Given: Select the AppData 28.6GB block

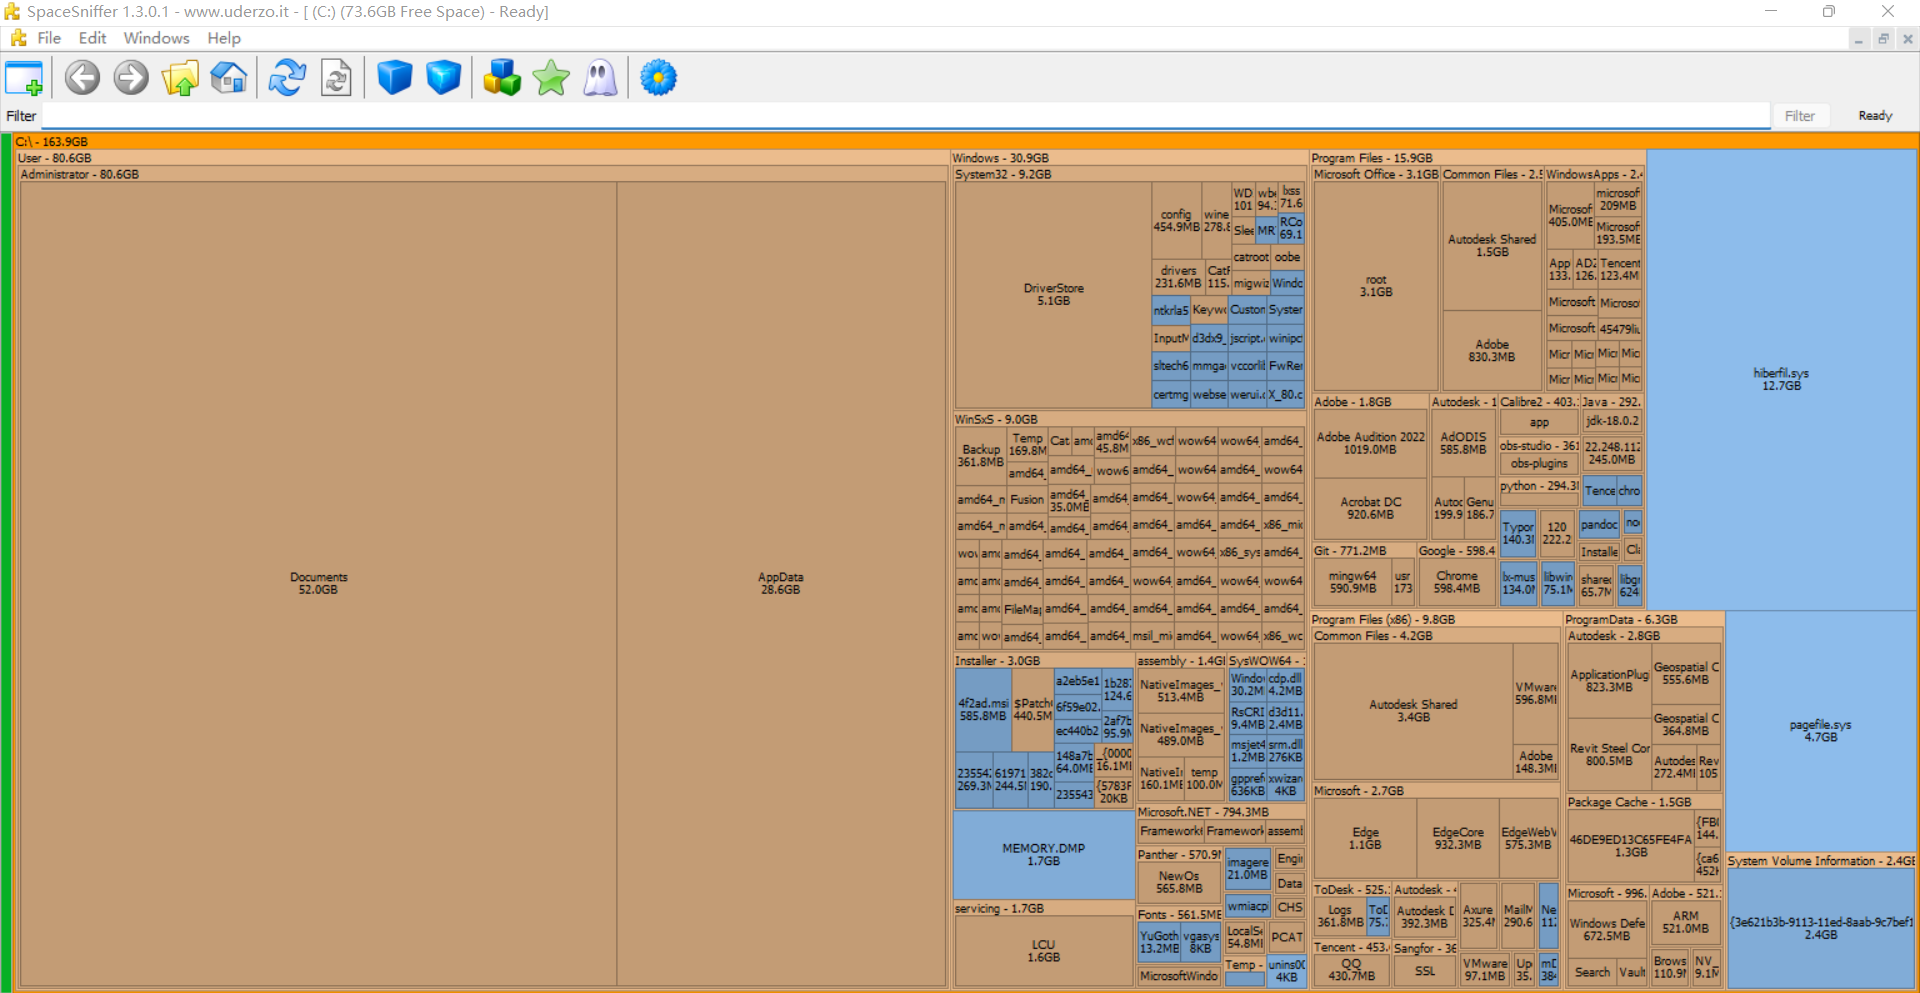Looking at the screenshot, I should (x=781, y=584).
